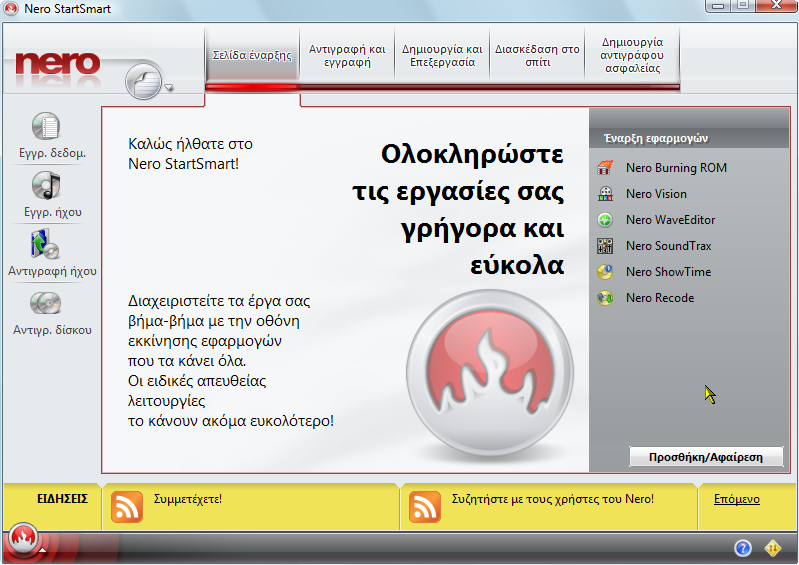The image size is (799, 565).
Task: Click the Καλώς ήλθατε στο Nero StartSmart! text
Action: 190,153
